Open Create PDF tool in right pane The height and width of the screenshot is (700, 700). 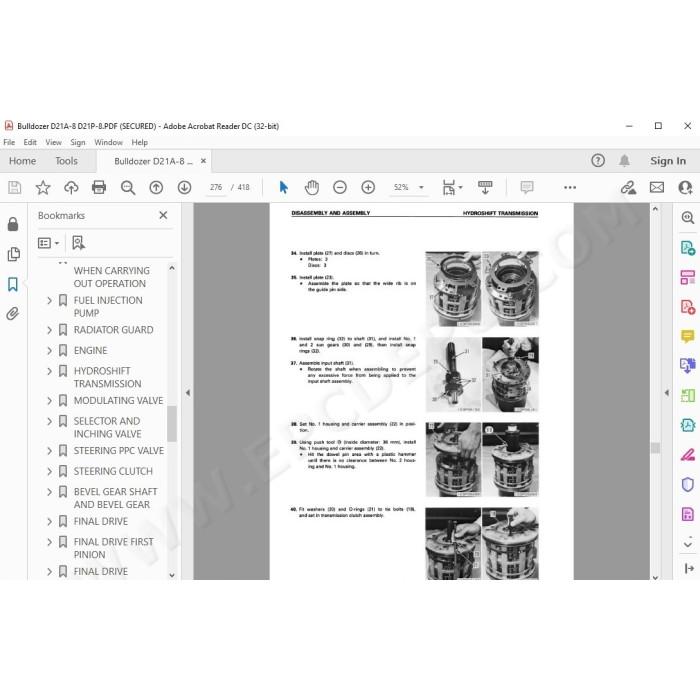pyautogui.click(x=688, y=307)
